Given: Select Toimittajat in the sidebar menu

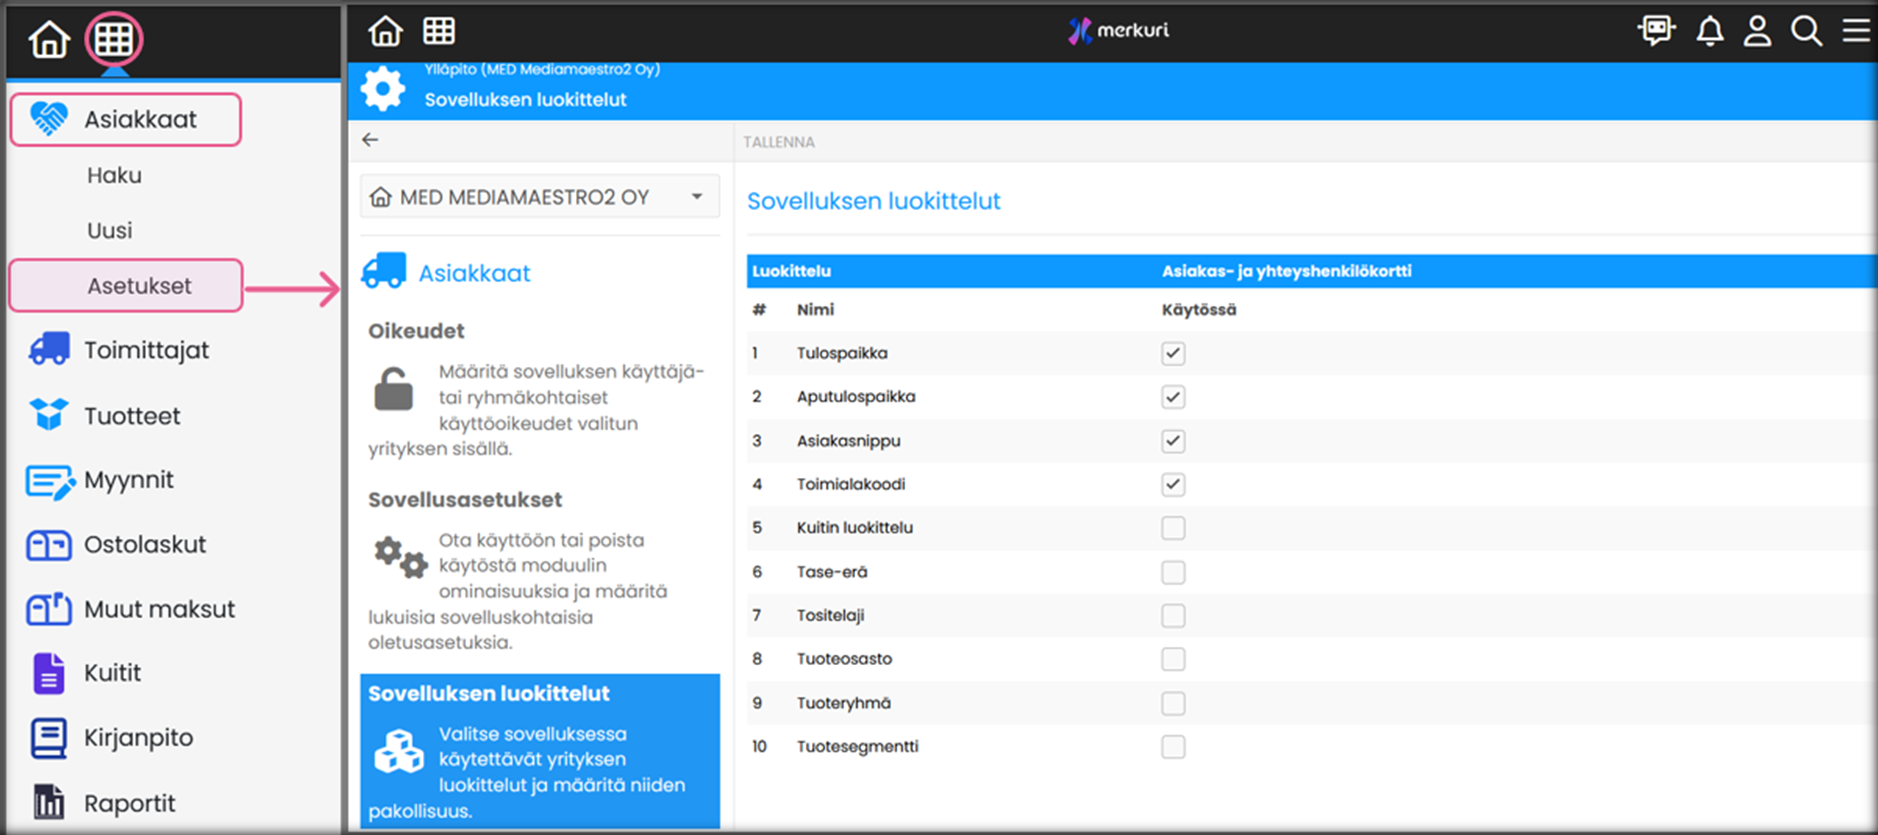Looking at the screenshot, I should coord(146,350).
